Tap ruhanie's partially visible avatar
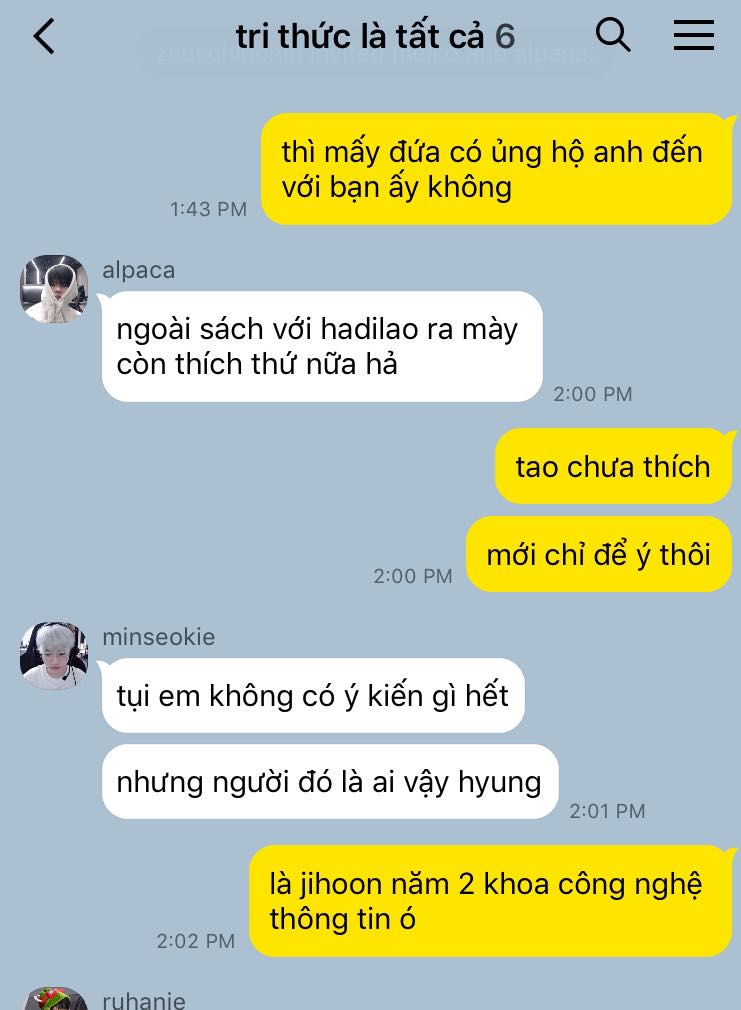Viewport: 741px width, 1010px height. tap(54, 998)
